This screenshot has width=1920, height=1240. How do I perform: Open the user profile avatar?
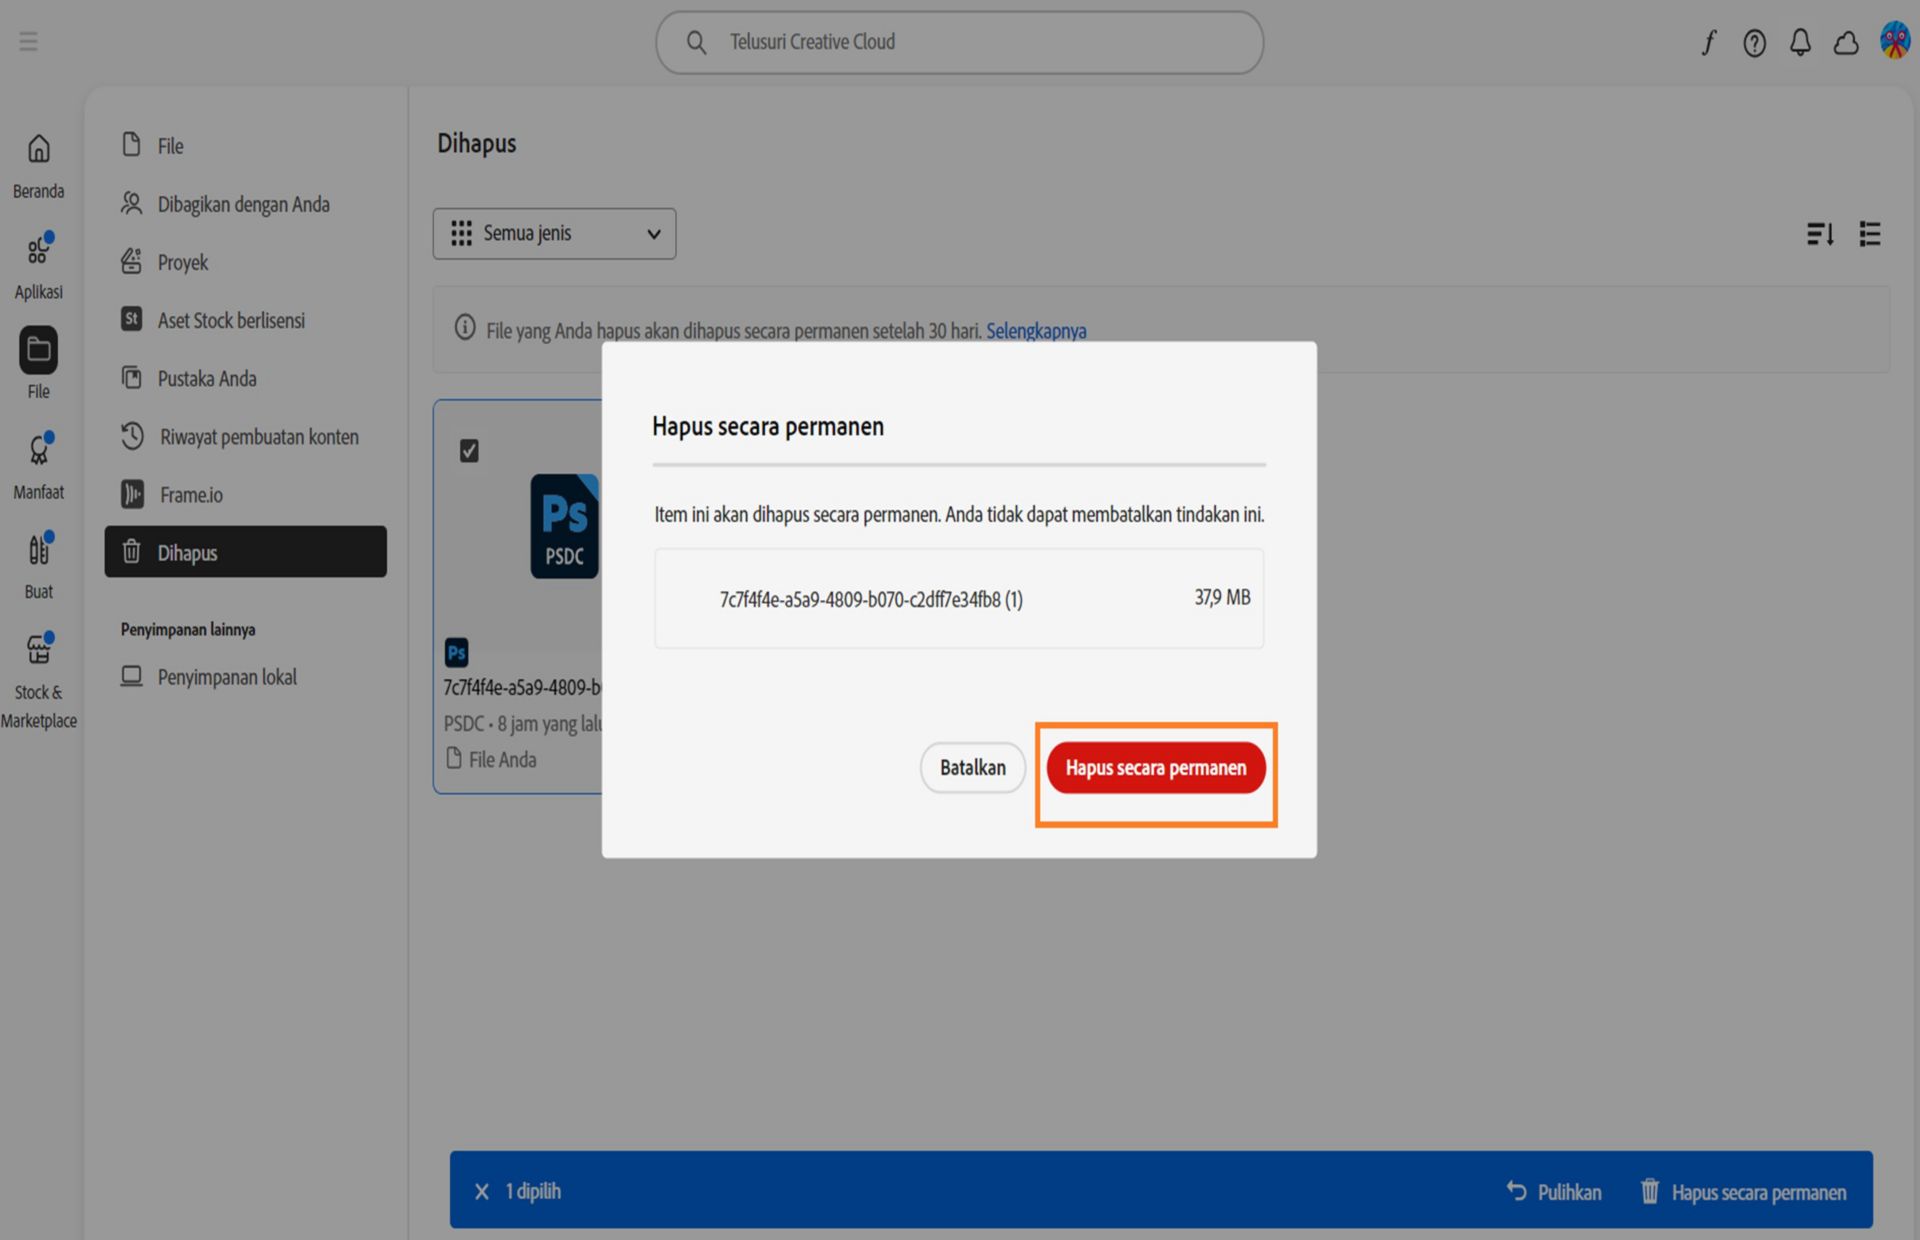pyautogui.click(x=1894, y=41)
